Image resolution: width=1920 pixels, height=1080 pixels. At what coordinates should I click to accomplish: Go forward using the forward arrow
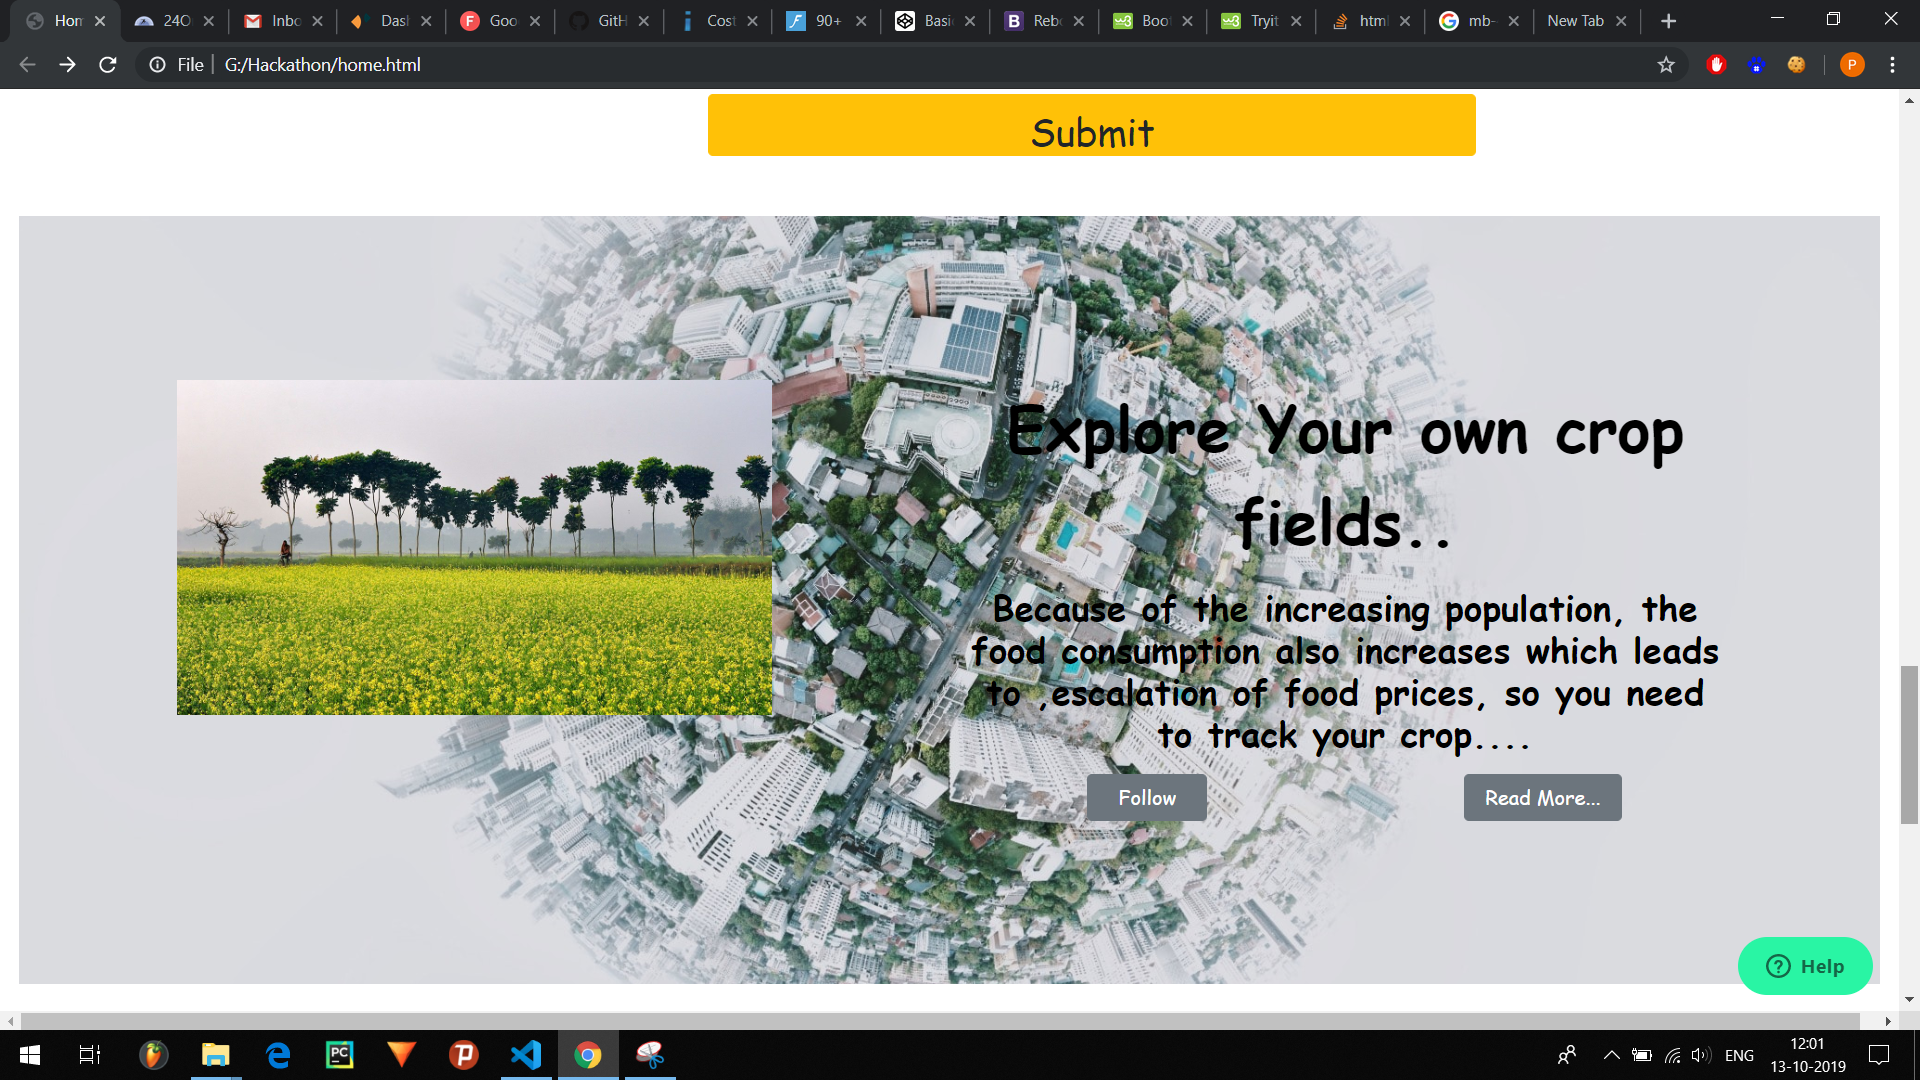67,65
